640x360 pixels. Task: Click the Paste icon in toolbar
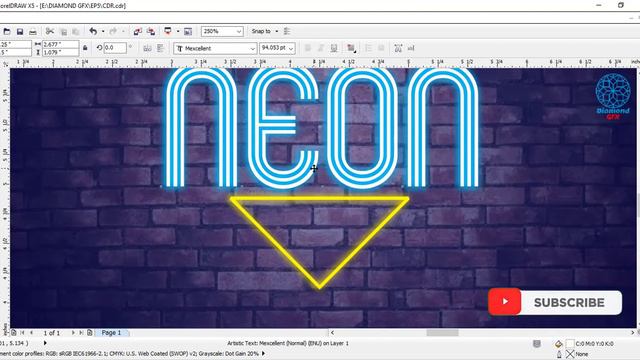pyautogui.click(x=76, y=31)
